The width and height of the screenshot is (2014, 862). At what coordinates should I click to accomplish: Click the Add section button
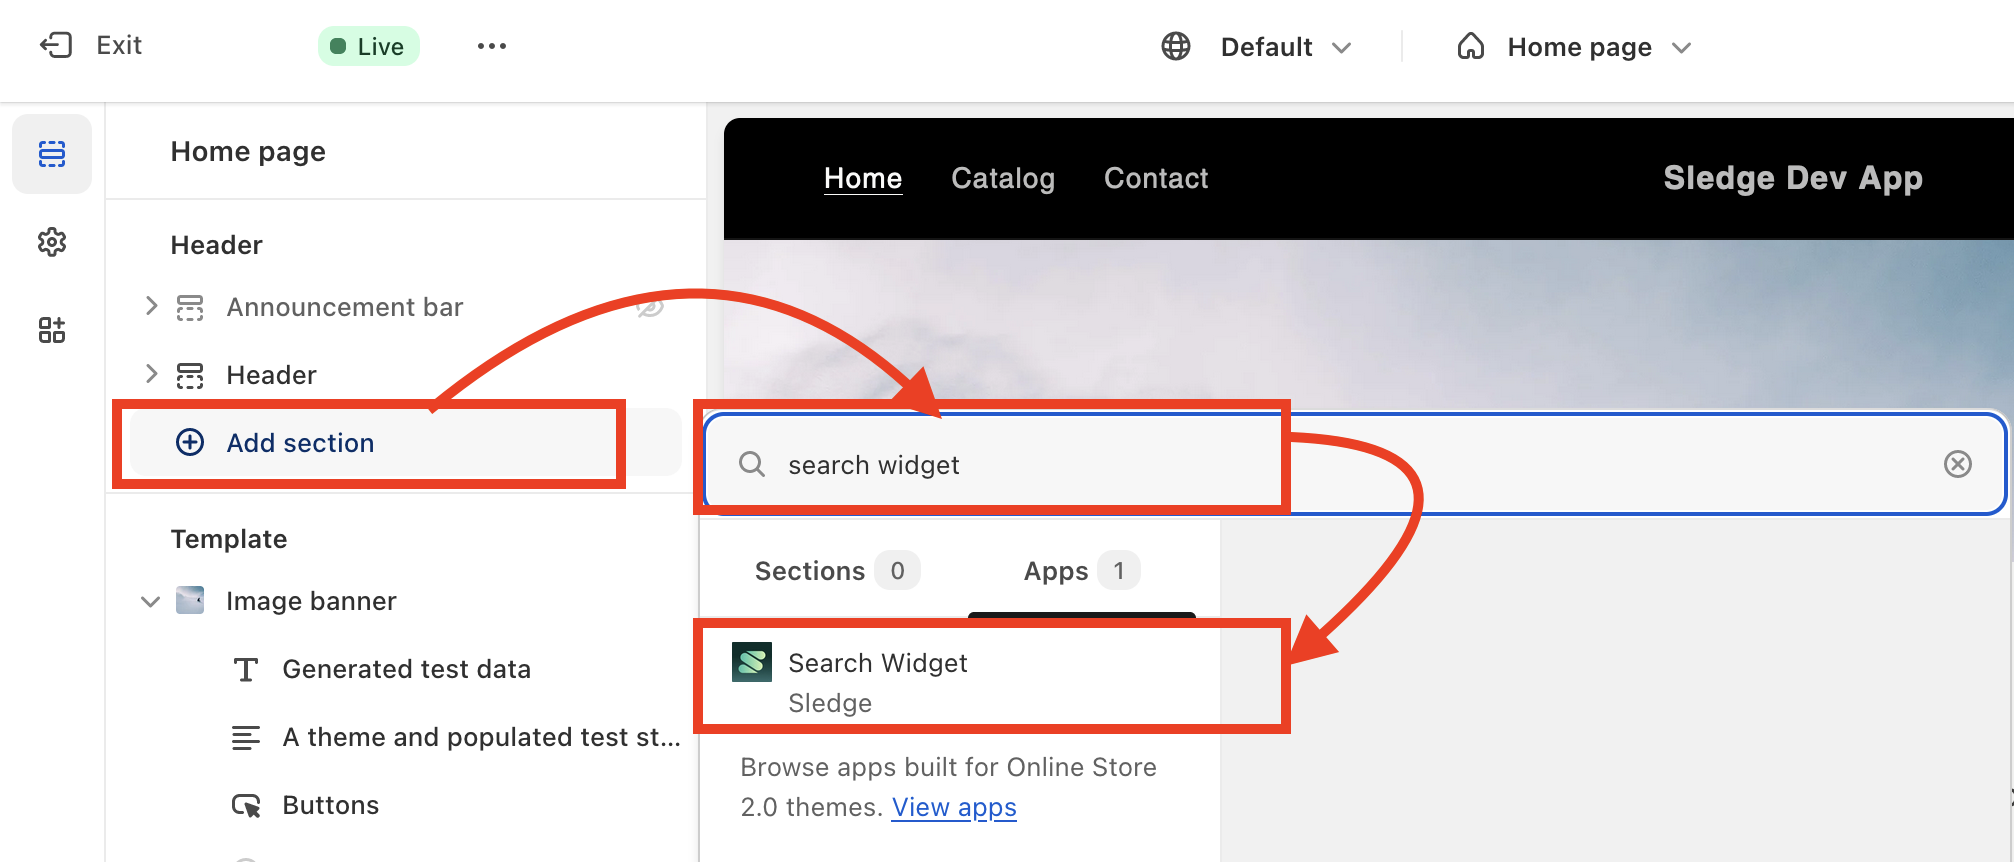pyautogui.click(x=300, y=443)
